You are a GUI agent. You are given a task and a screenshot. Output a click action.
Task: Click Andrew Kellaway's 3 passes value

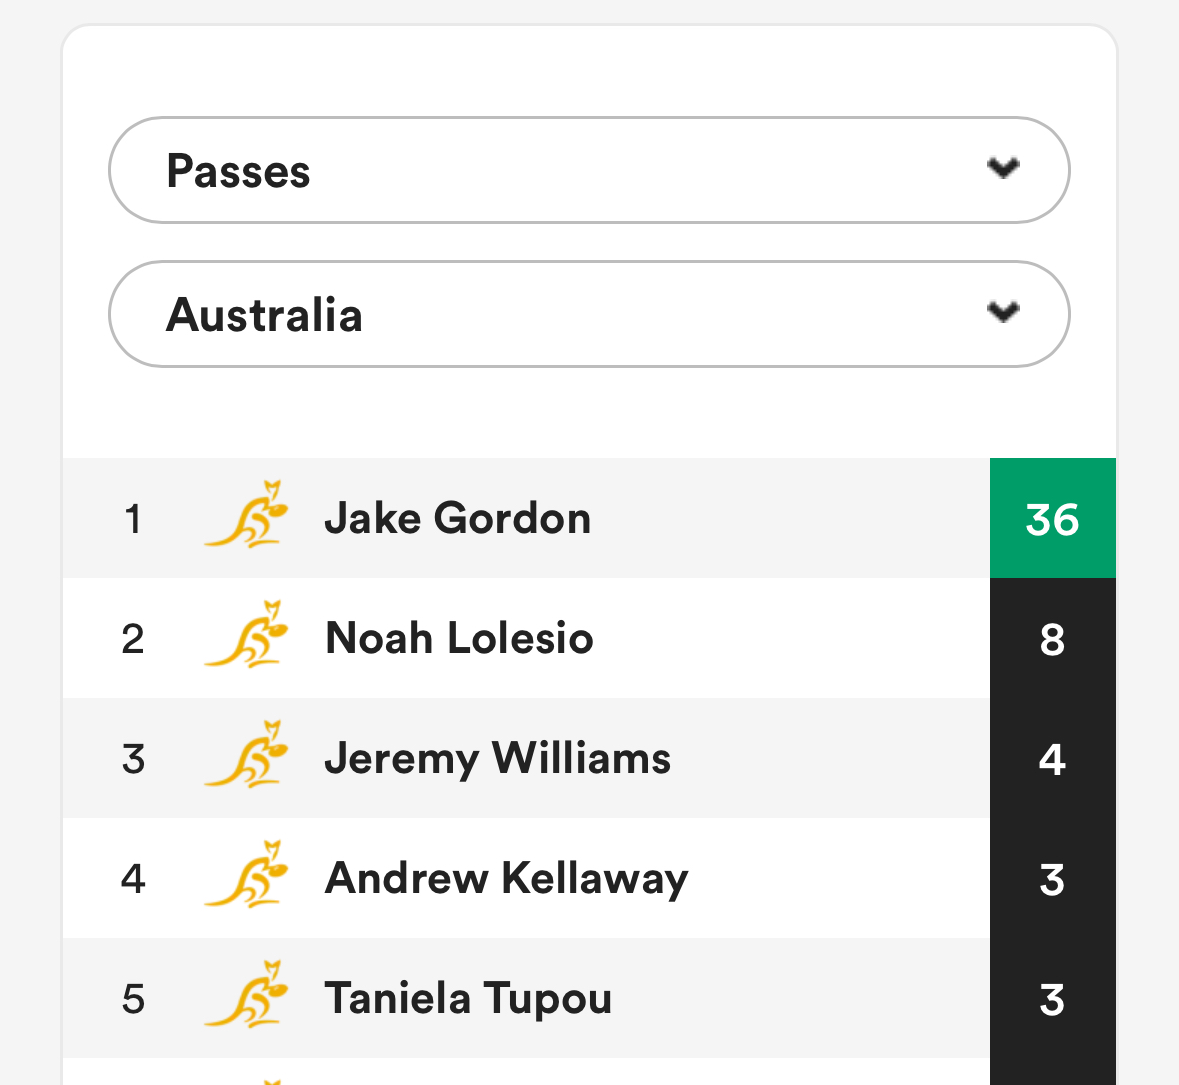point(1053,878)
